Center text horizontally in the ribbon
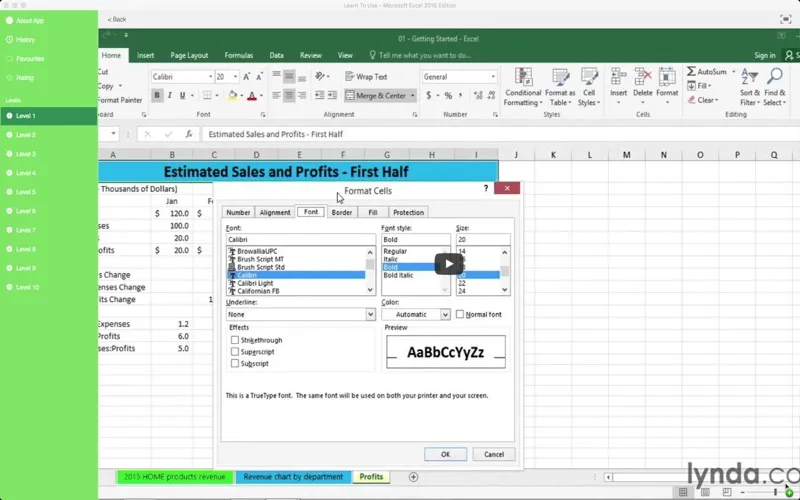 pyautogui.click(x=289, y=95)
